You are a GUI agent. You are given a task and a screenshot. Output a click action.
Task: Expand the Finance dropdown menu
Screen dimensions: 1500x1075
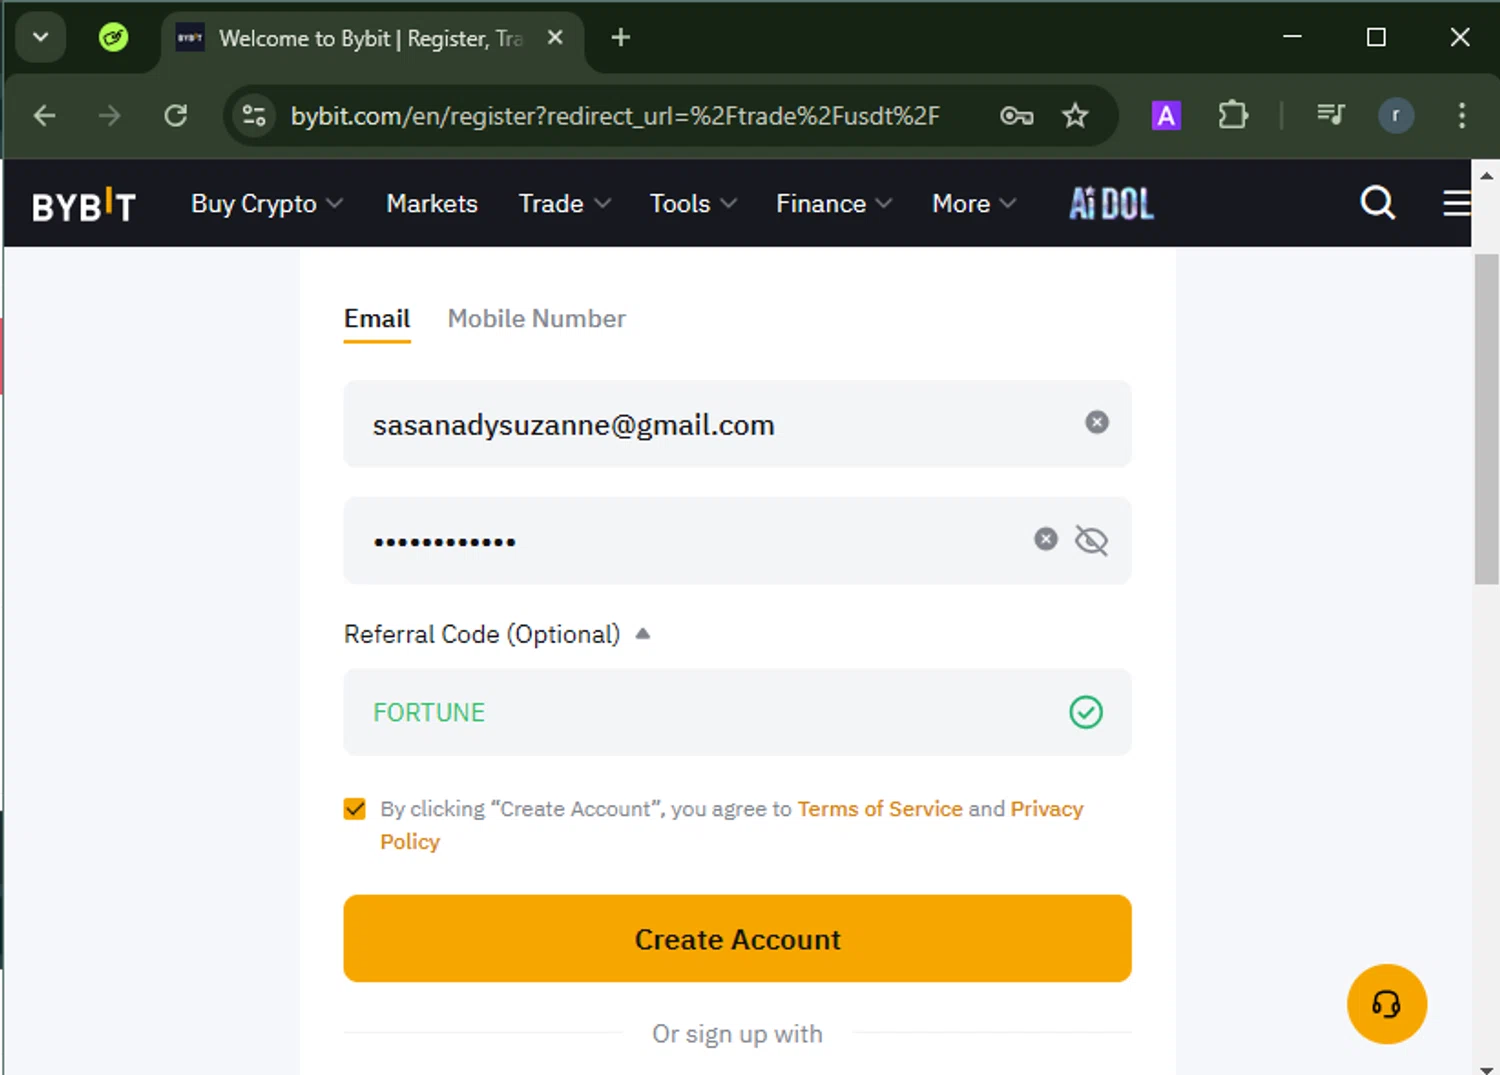pos(834,204)
